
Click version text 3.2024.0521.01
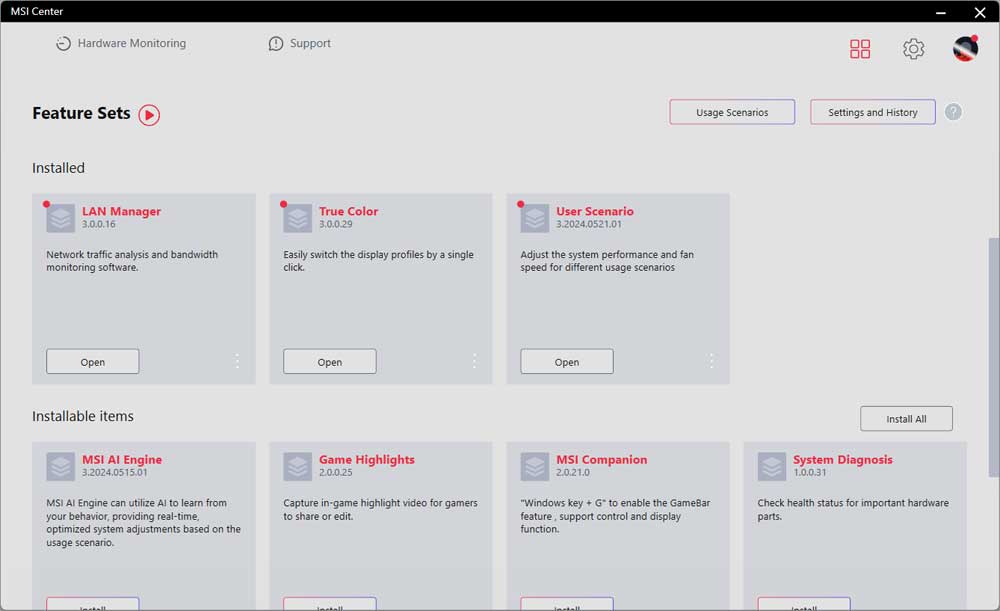[x=589, y=224]
